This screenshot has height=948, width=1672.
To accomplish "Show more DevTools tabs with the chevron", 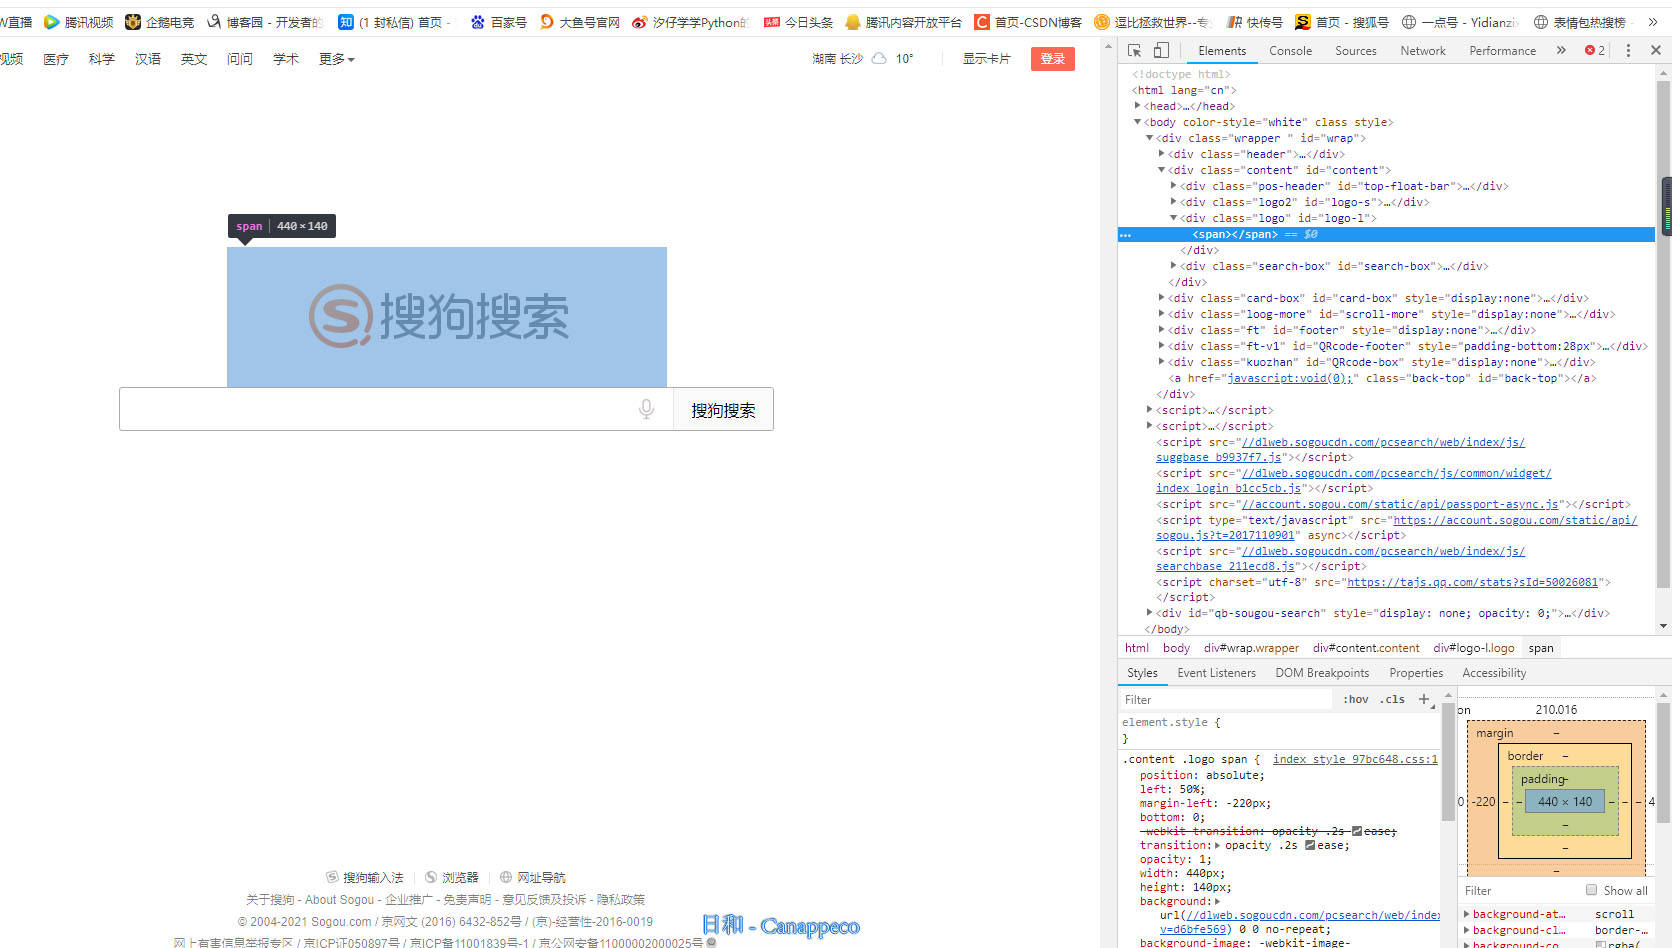I will [1561, 50].
